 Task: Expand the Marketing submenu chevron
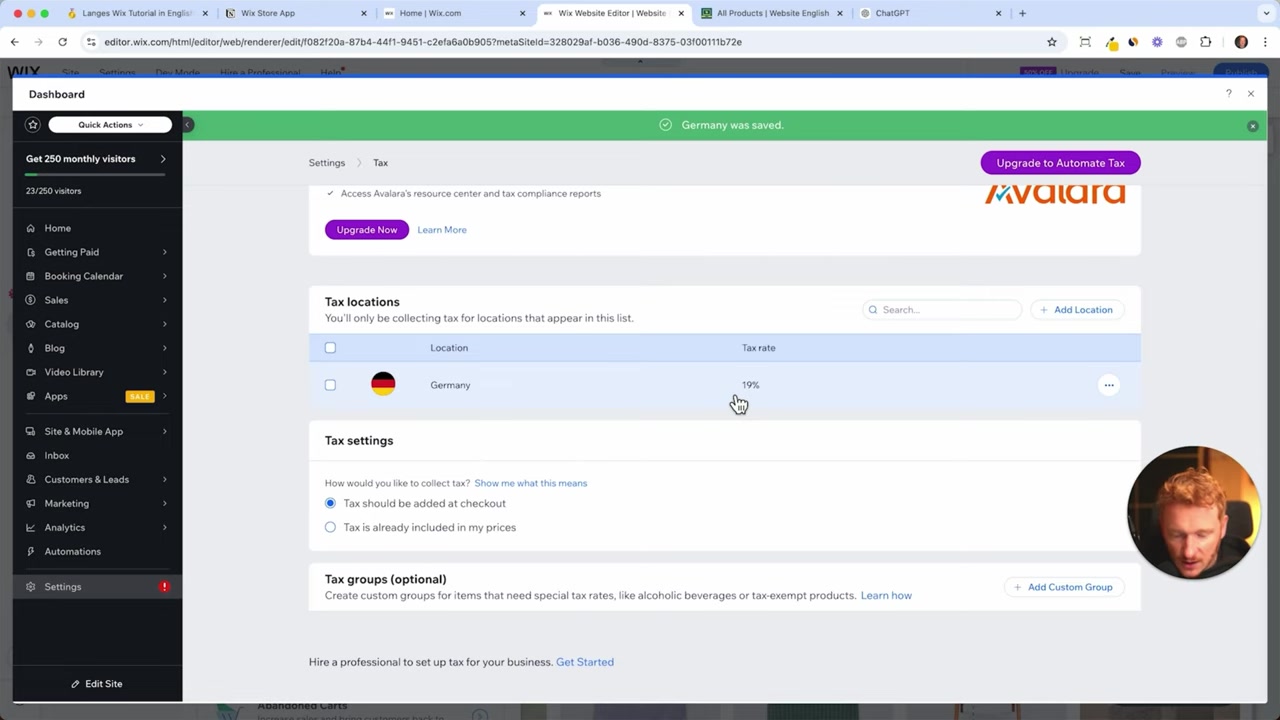164,503
